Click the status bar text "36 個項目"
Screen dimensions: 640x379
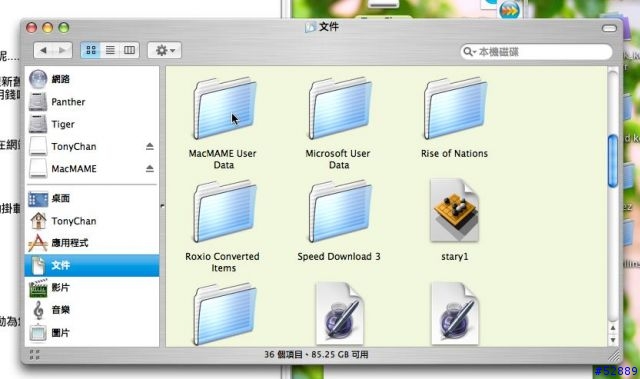coord(283,355)
